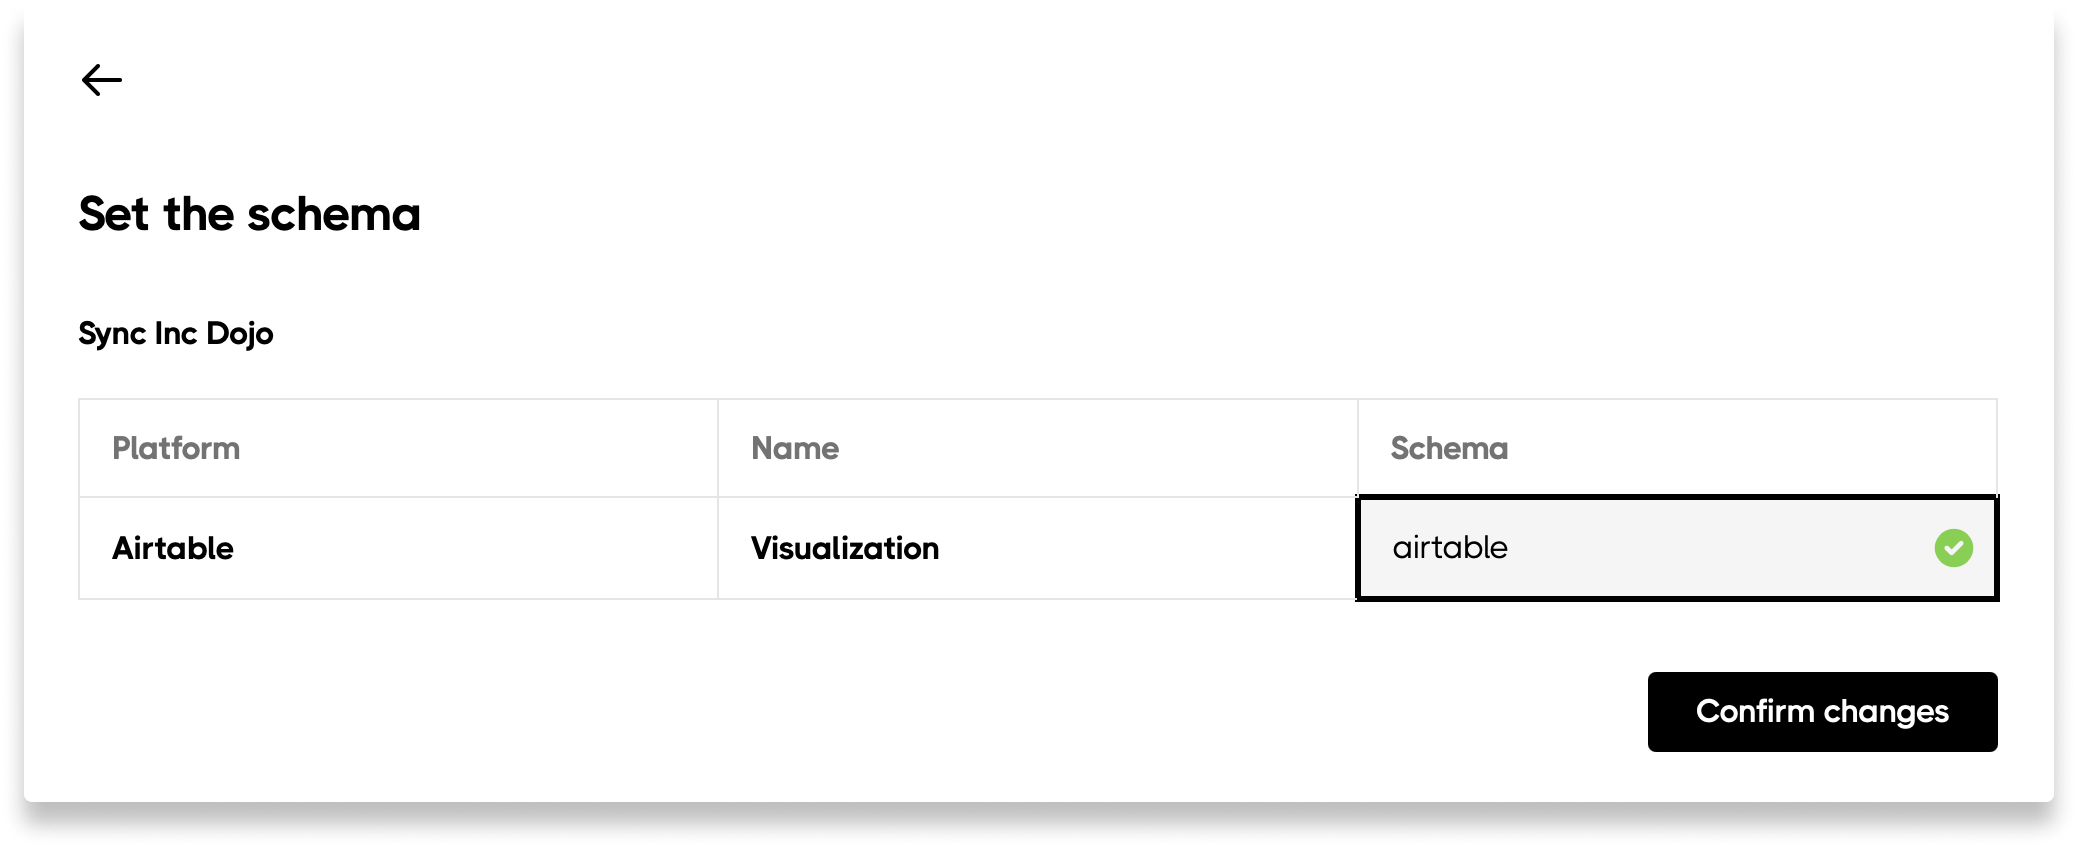Click the word Confirm on the black button

pos(1755,711)
